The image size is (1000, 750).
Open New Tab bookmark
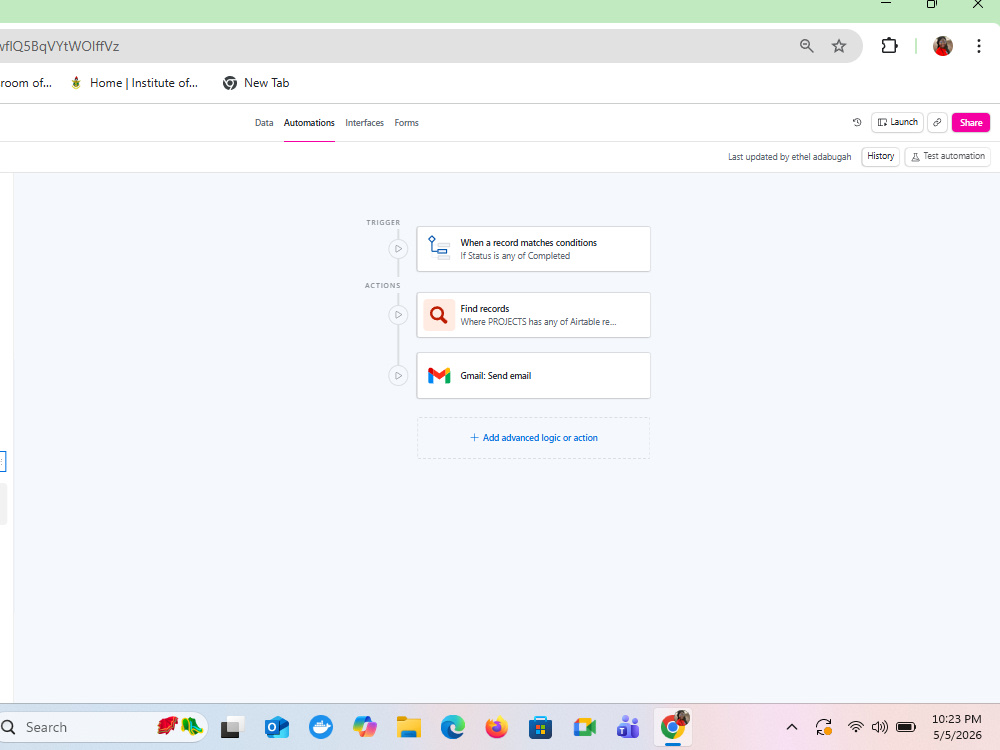[x=256, y=83]
